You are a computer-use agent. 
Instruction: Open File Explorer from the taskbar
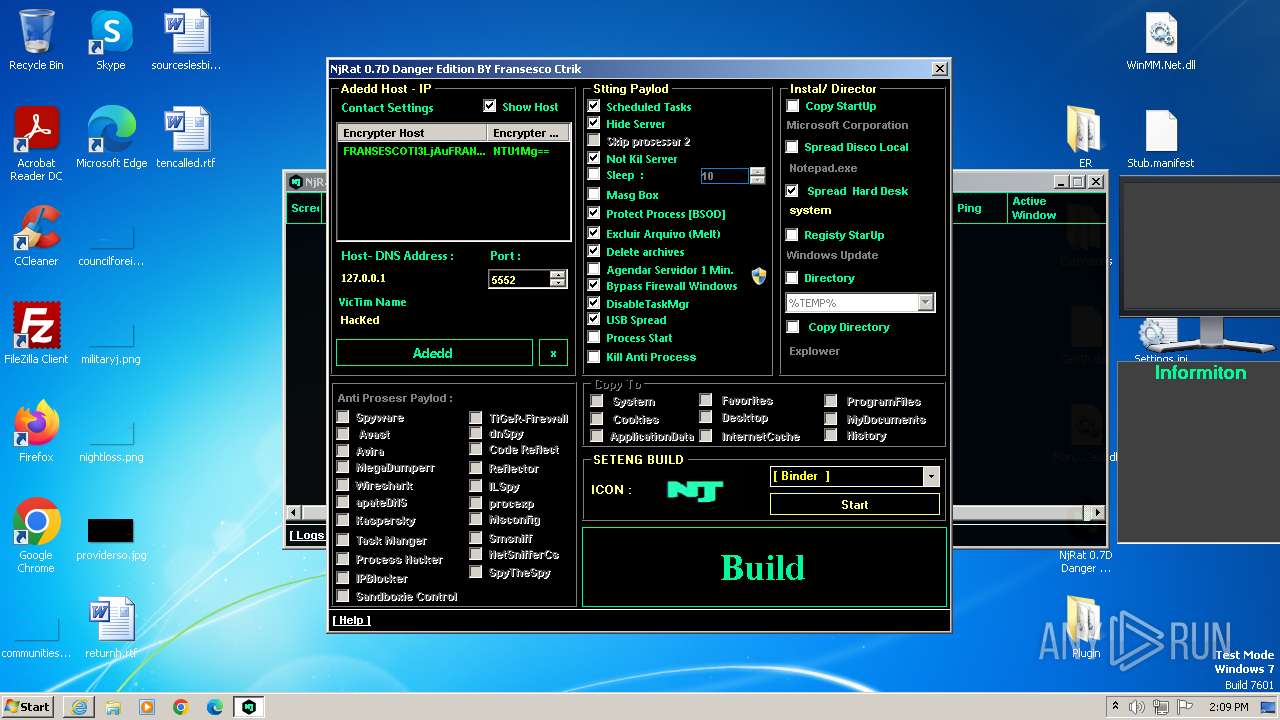113,707
